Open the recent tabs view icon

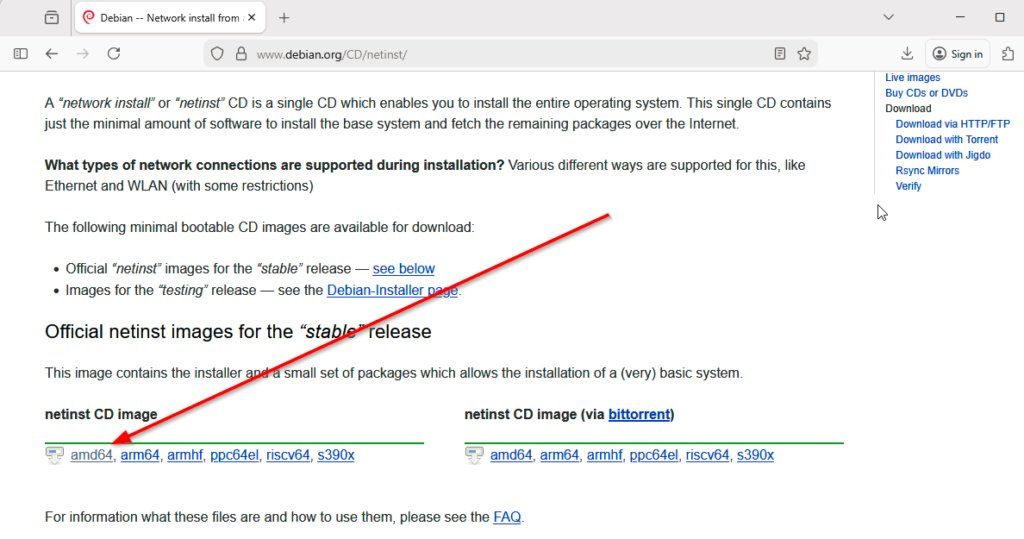coord(51,18)
